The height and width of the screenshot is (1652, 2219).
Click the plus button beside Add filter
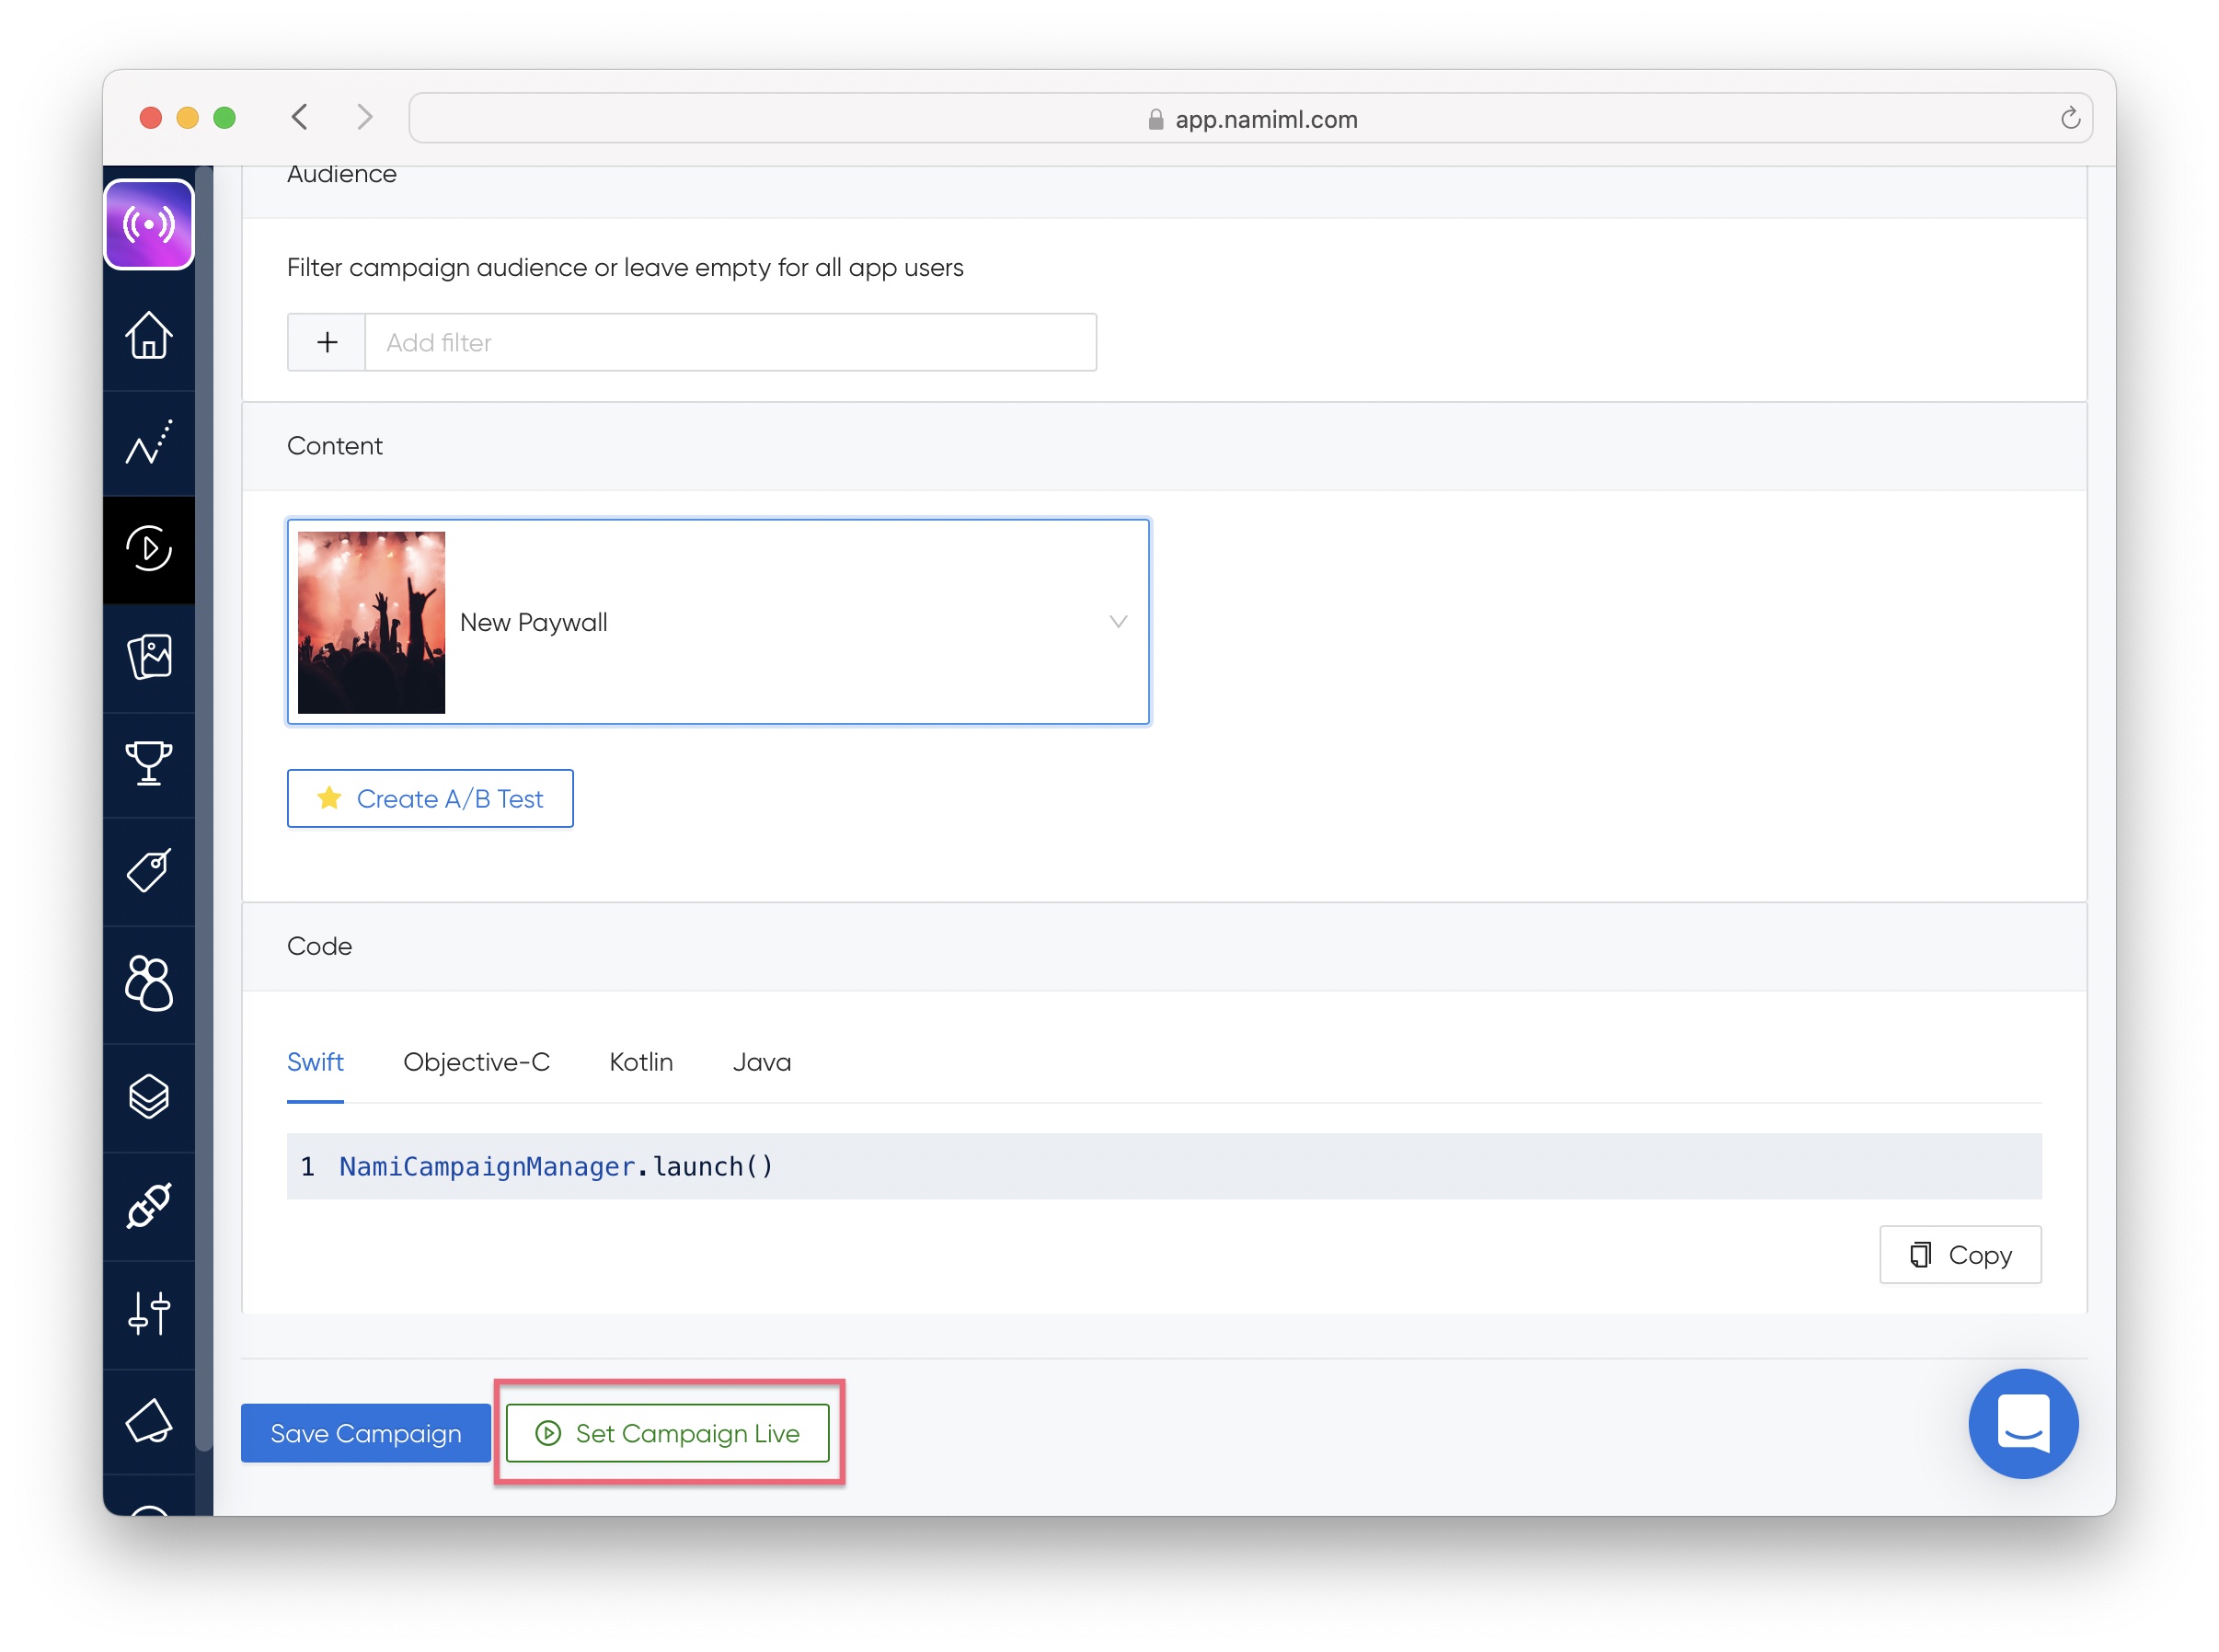pyautogui.click(x=327, y=343)
